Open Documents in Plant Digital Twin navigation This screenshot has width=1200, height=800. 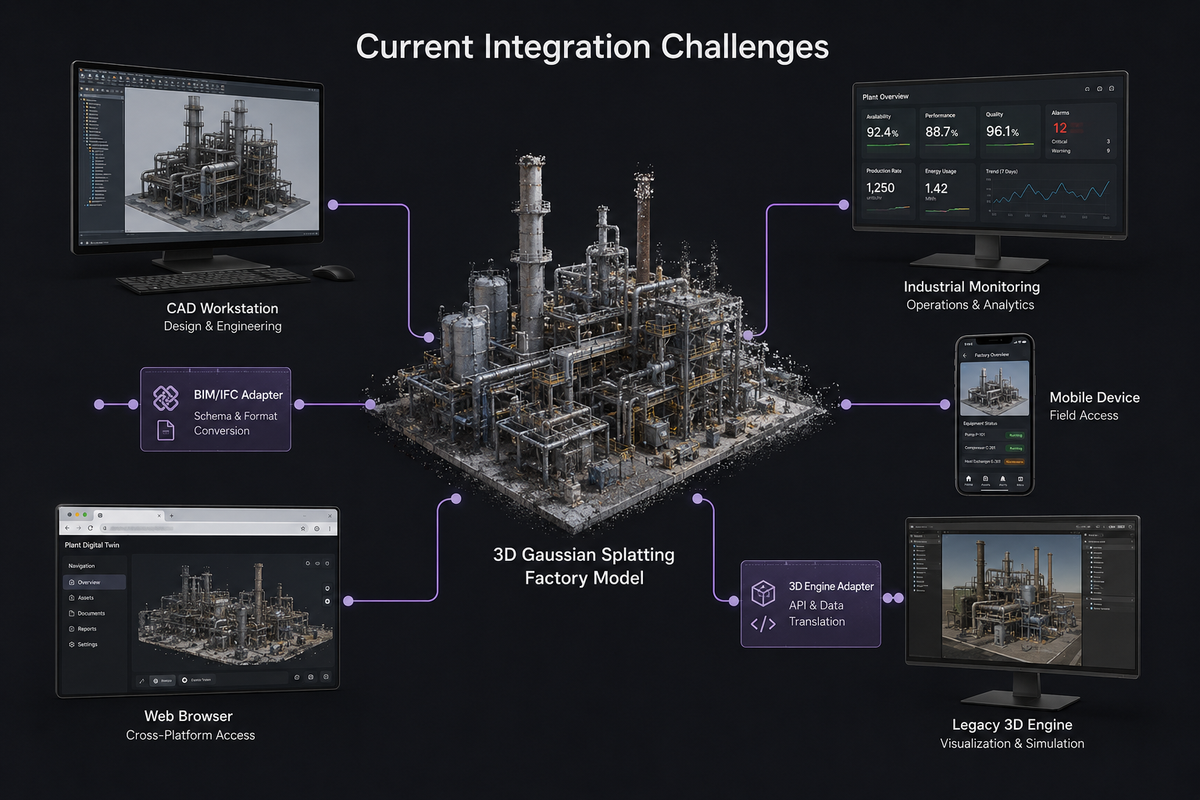pos(94,613)
